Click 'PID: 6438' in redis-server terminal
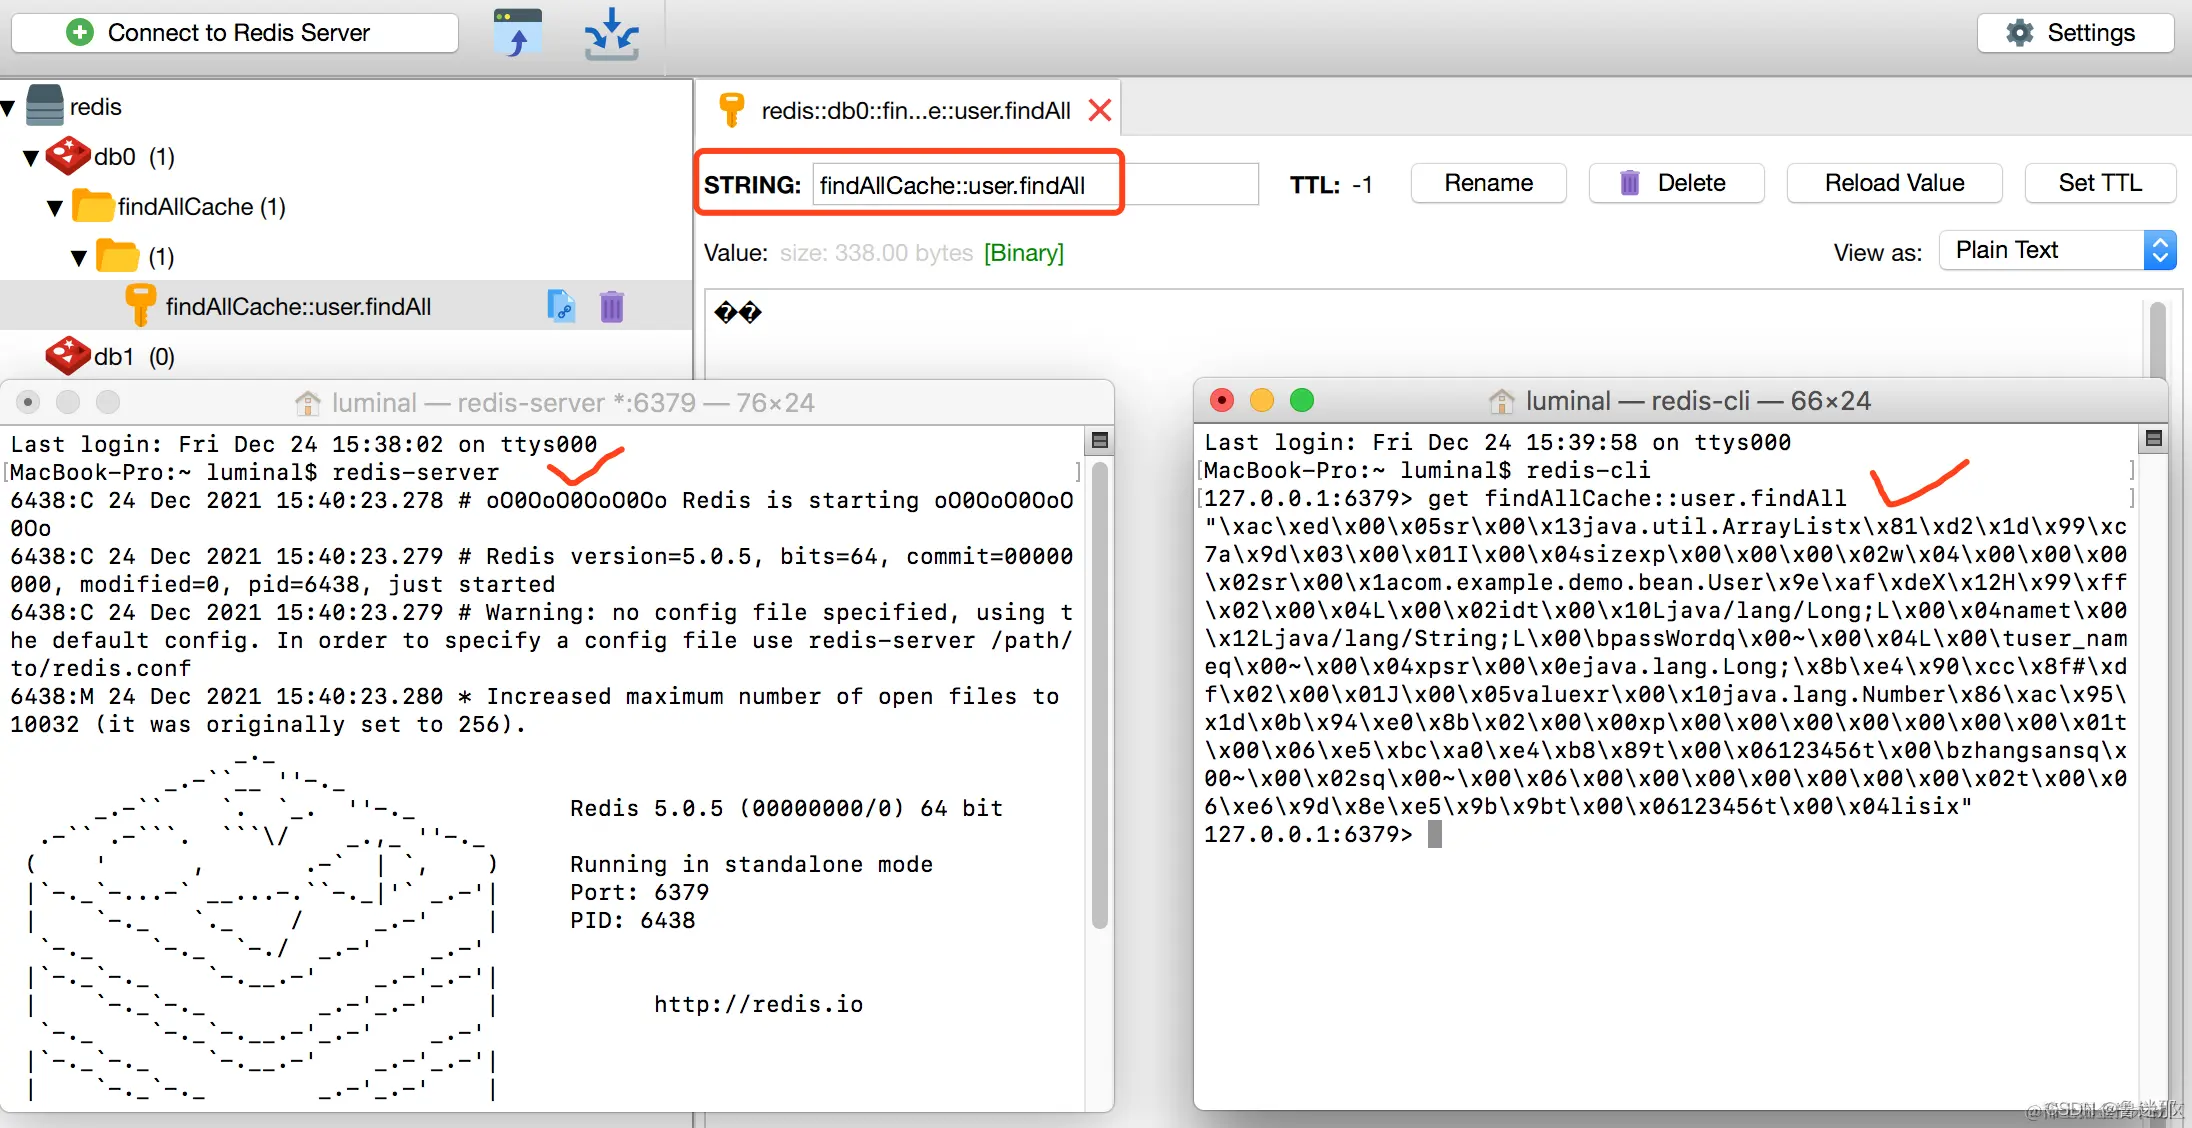The height and width of the screenshot is (1128, 2192). tap(633, 920)
